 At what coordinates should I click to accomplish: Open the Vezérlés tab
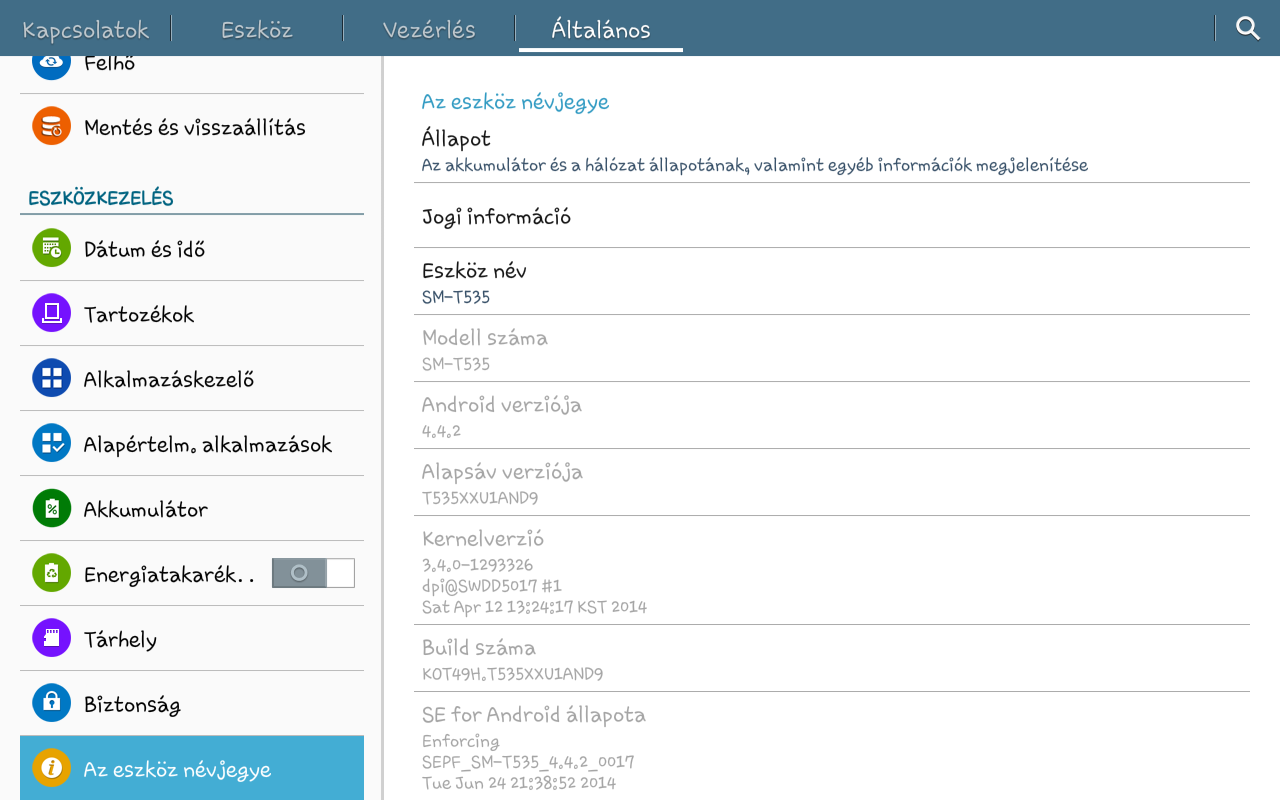[429, 29]
